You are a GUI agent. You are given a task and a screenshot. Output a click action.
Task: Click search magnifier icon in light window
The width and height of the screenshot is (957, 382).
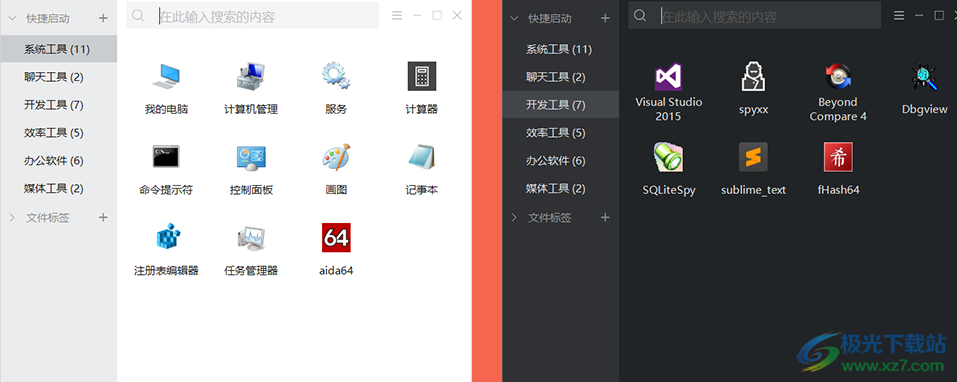click(138, 16)
